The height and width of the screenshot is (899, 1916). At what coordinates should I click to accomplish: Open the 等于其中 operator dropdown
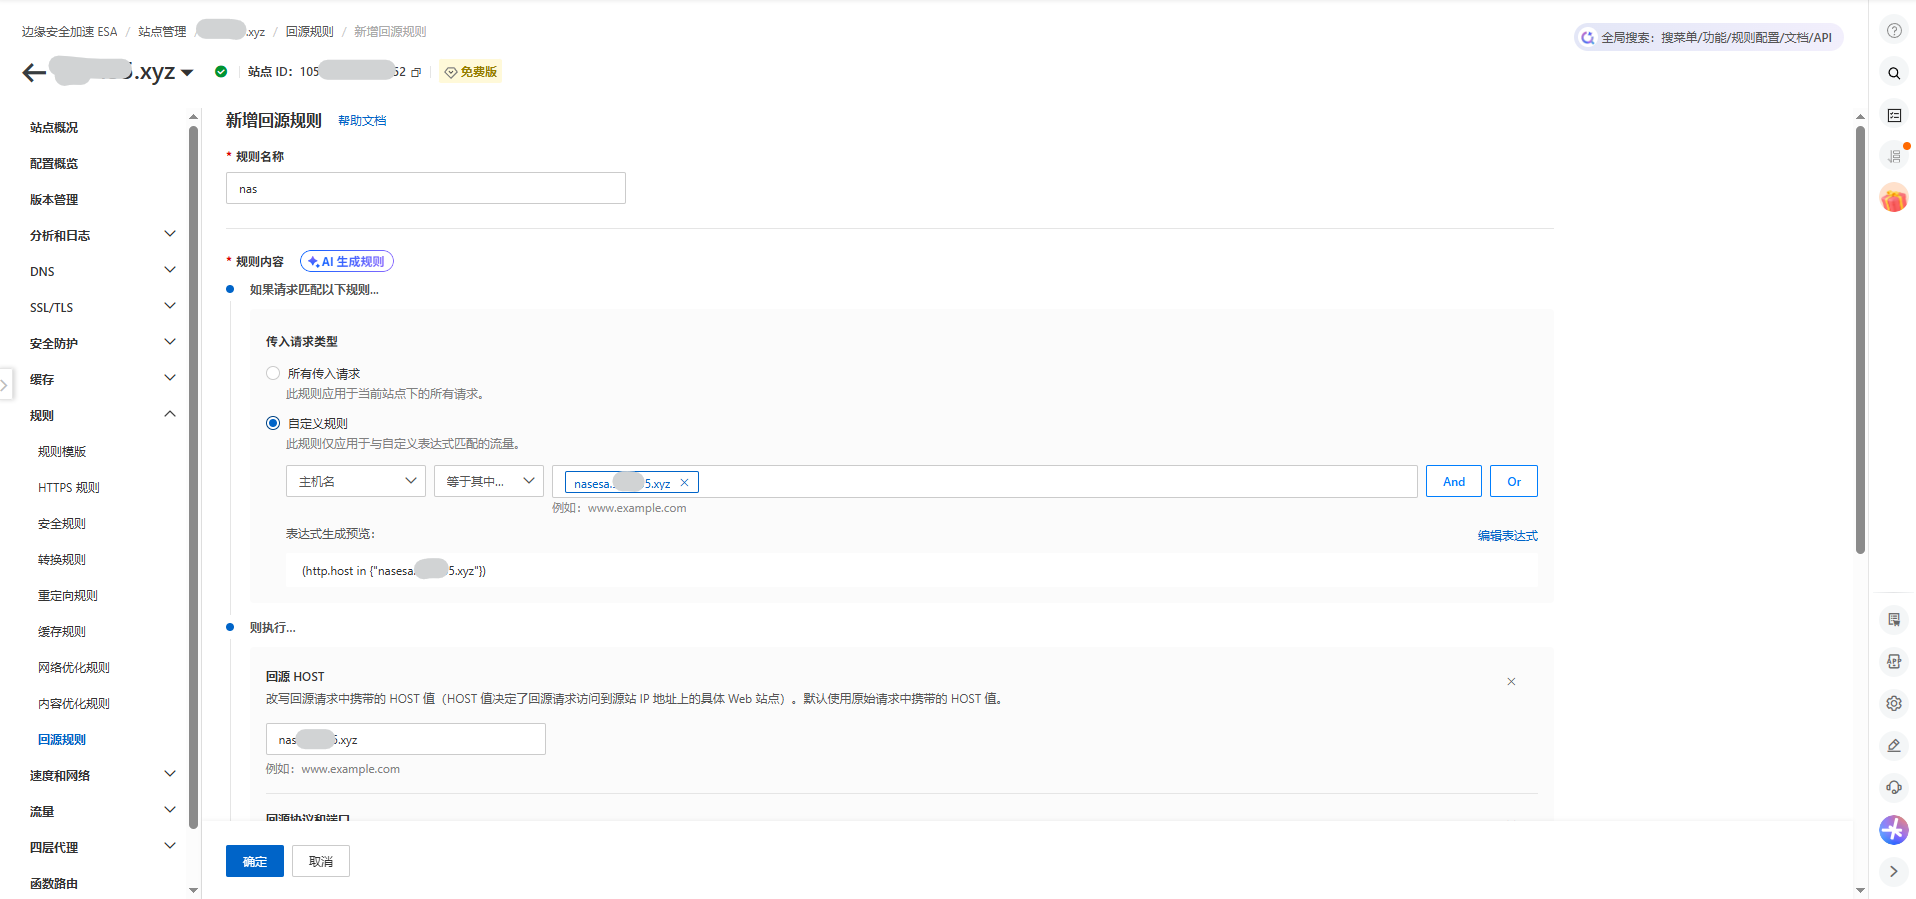(x=489, y=481)
